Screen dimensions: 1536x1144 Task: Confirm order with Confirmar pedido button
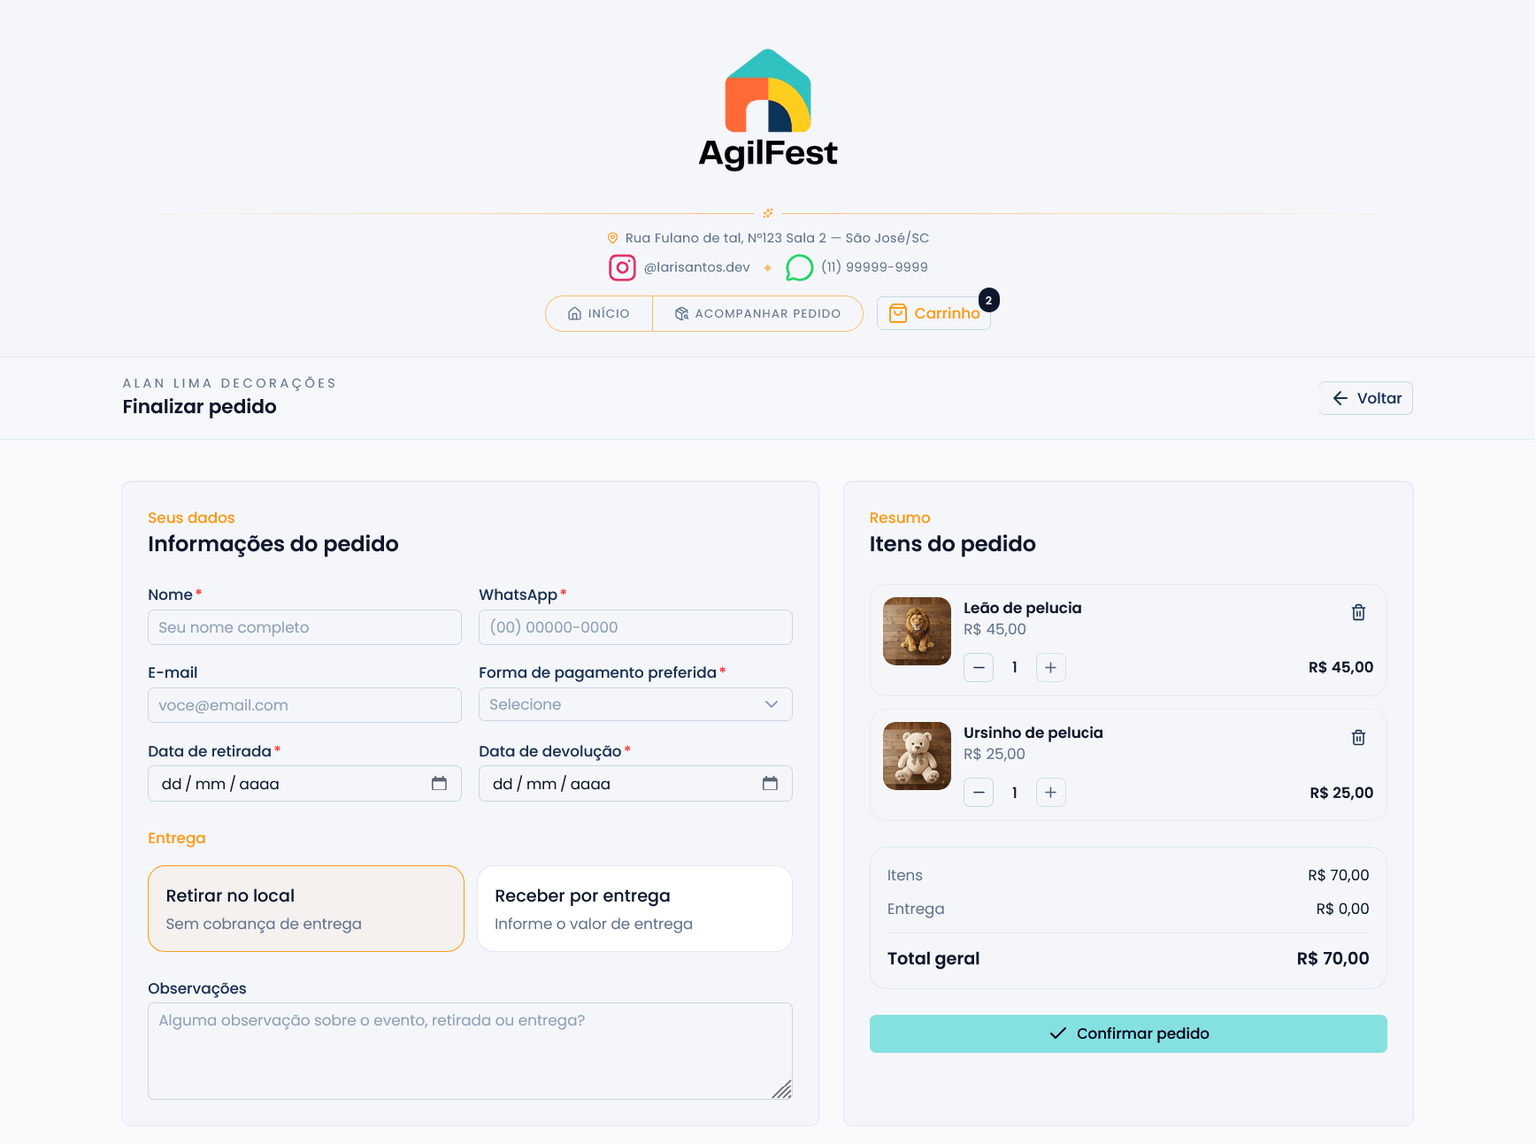1128,1033
